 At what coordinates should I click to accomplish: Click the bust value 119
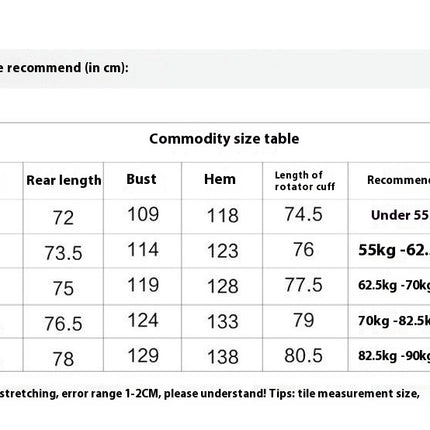(143, 285)
